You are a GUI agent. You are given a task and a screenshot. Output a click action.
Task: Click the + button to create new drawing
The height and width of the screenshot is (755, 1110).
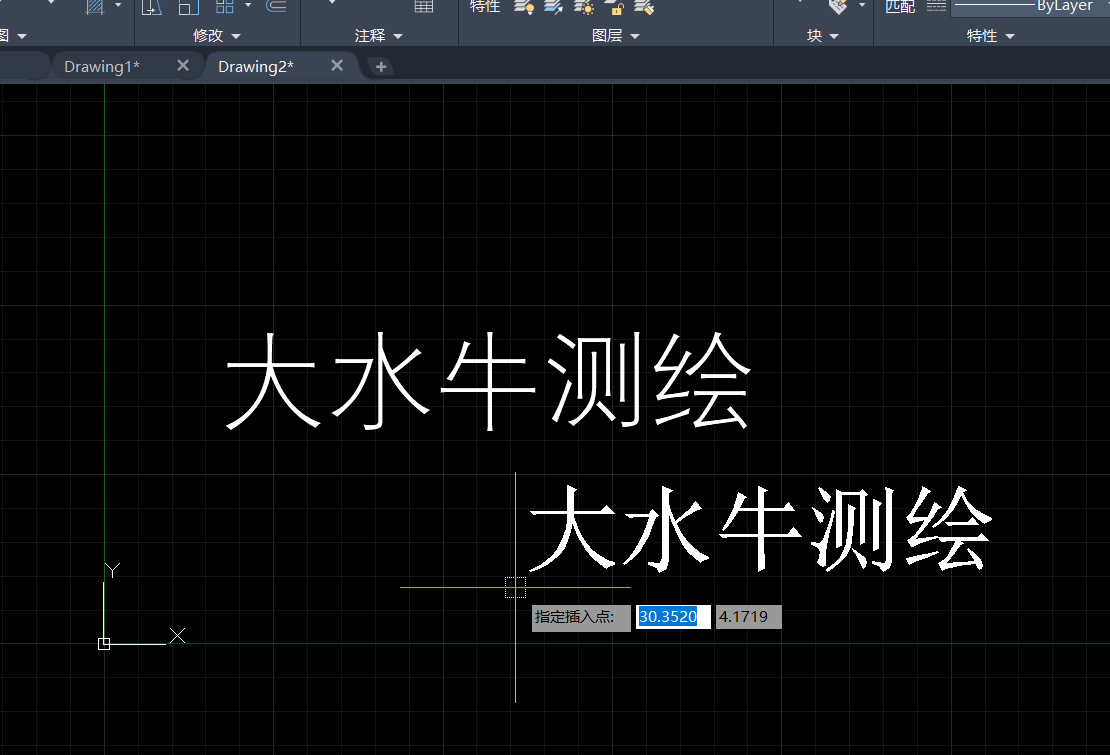[380, 66]
